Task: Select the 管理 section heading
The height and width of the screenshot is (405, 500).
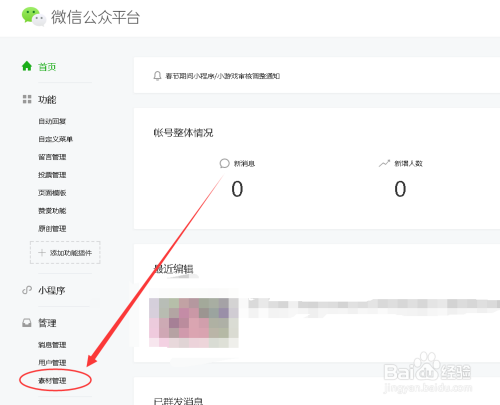Action: coord(47,323)
